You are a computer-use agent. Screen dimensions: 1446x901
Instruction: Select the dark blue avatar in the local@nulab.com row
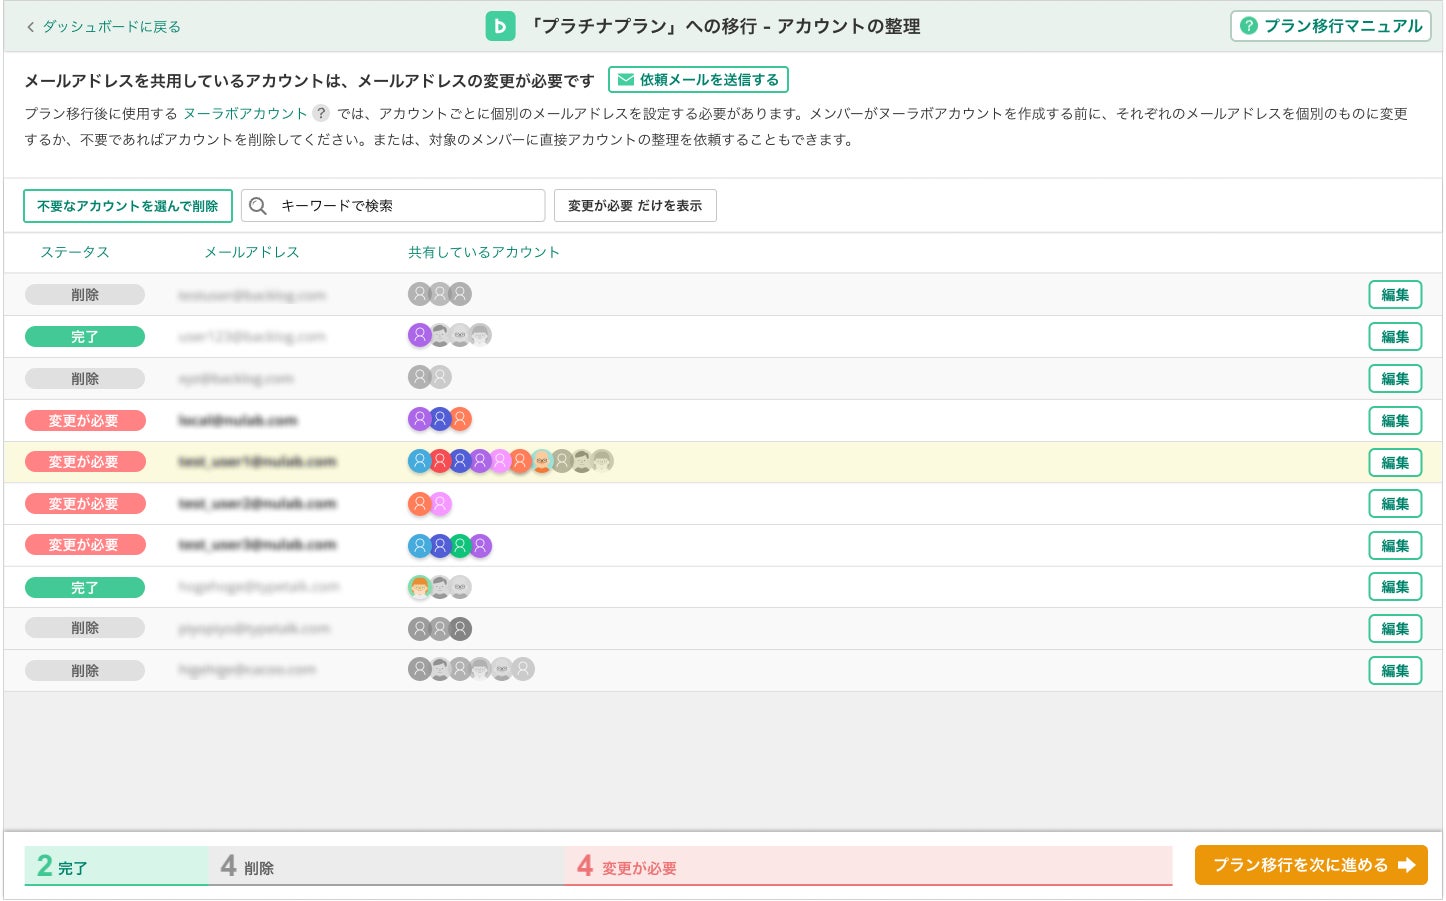point(440,419)
